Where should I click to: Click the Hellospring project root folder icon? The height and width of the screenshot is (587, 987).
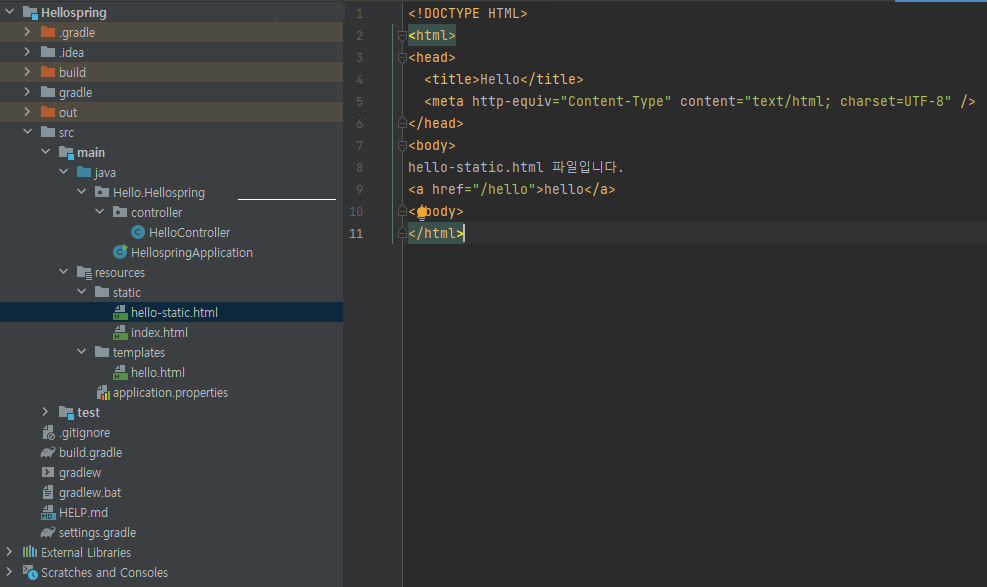coord(30,13)
